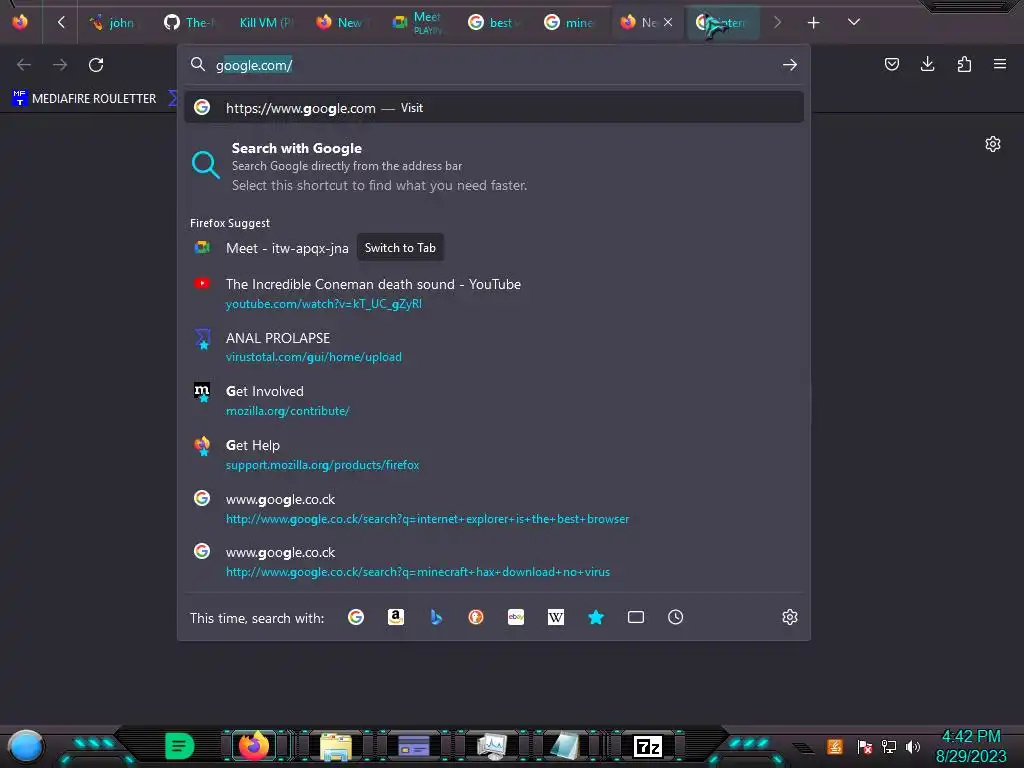Open the clock showing 4:42 PM

971,746
